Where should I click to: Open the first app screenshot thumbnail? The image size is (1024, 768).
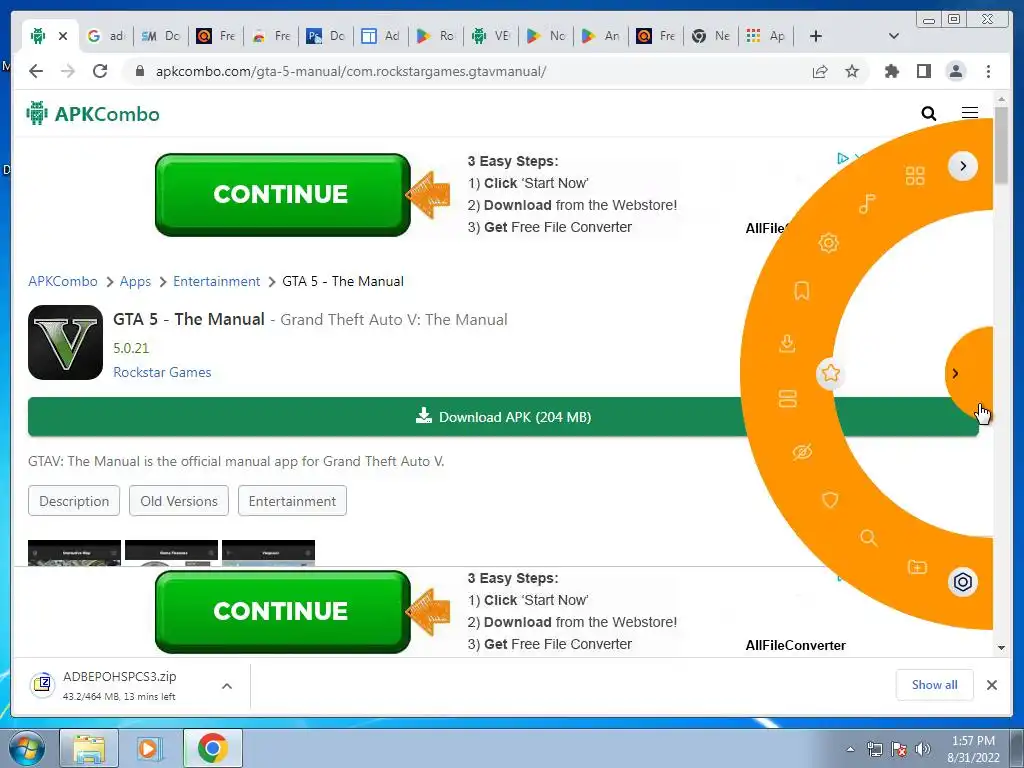pyautogui.click(x=74, y=552)
